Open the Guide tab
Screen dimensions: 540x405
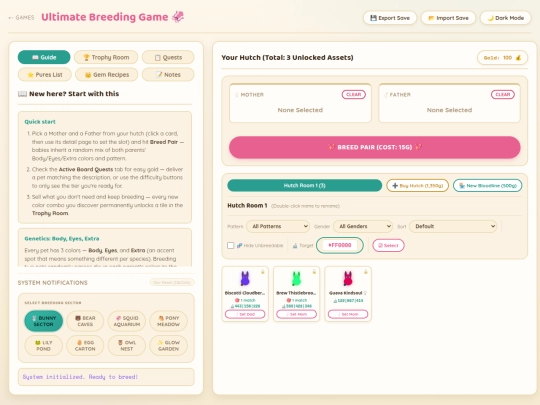click(44, 57)
